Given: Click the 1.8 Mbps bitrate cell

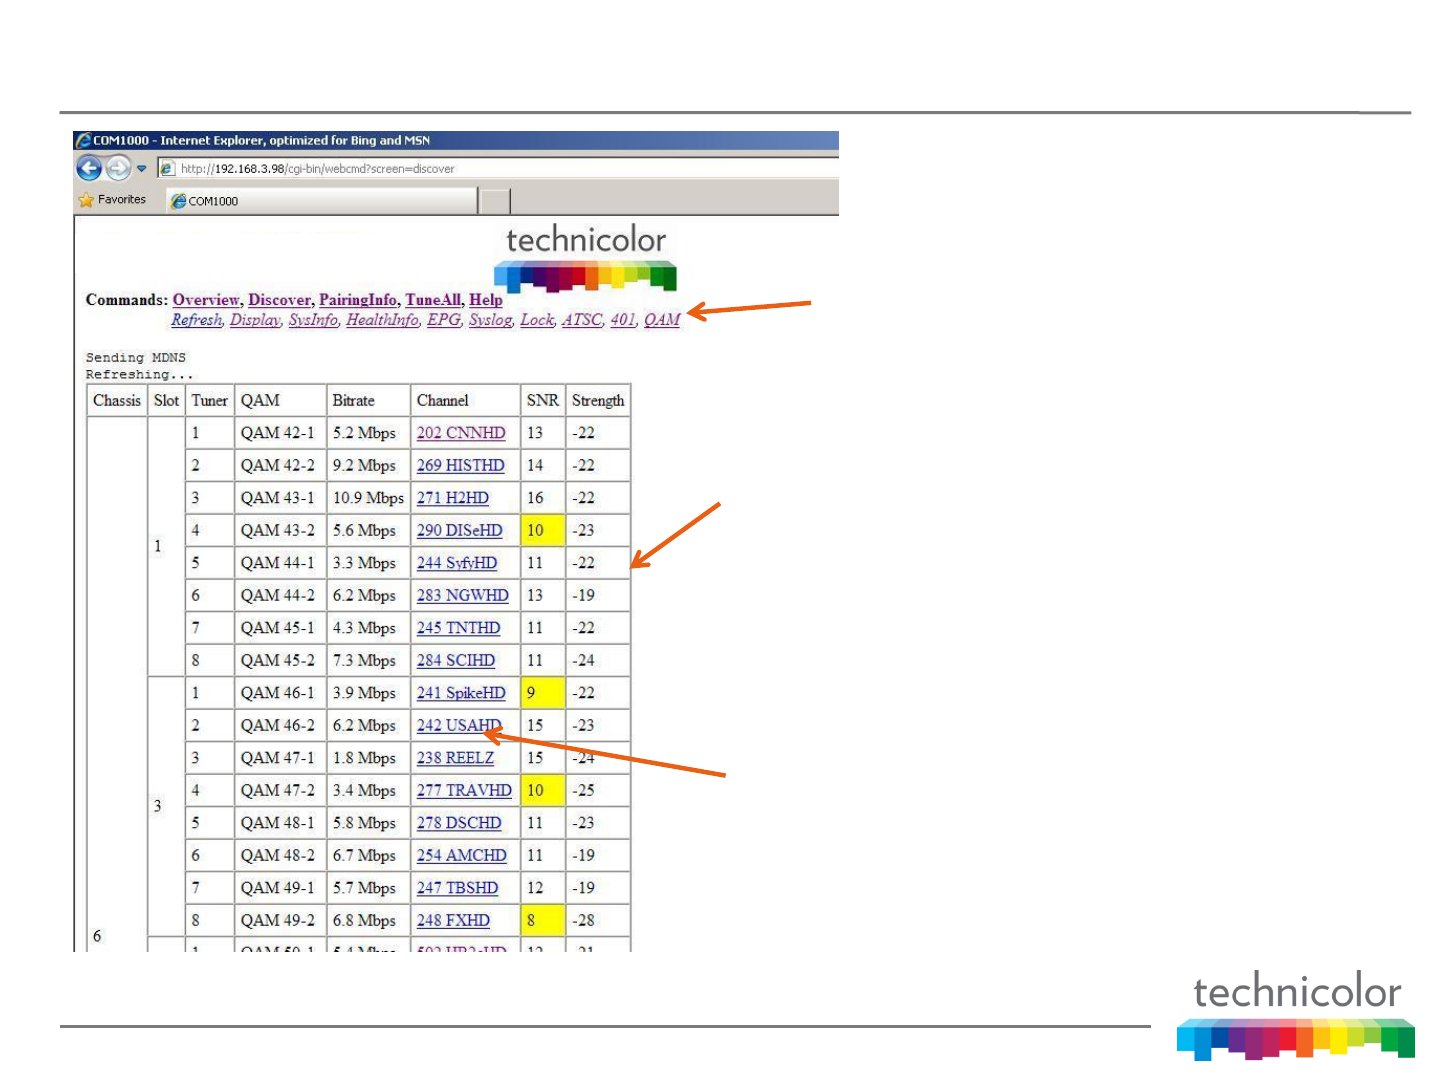Looking at the screenshot, I should pyautogui.click(x=368, y=758).
